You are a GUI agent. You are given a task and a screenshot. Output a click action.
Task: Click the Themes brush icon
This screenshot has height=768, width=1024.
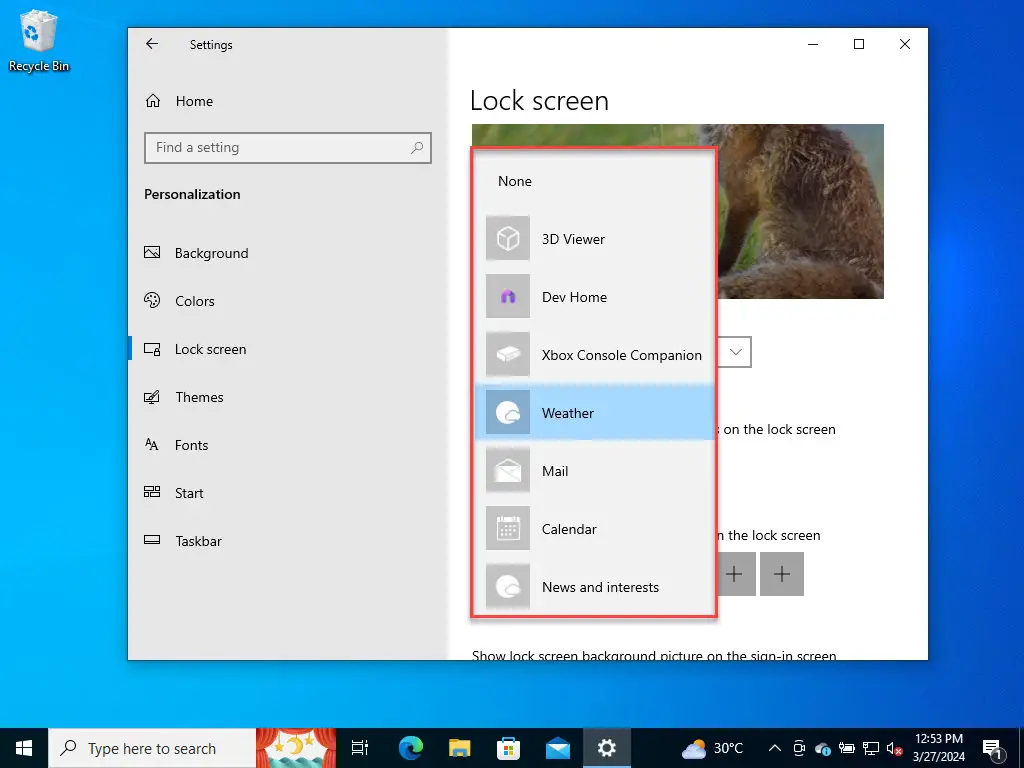(152, 397)
